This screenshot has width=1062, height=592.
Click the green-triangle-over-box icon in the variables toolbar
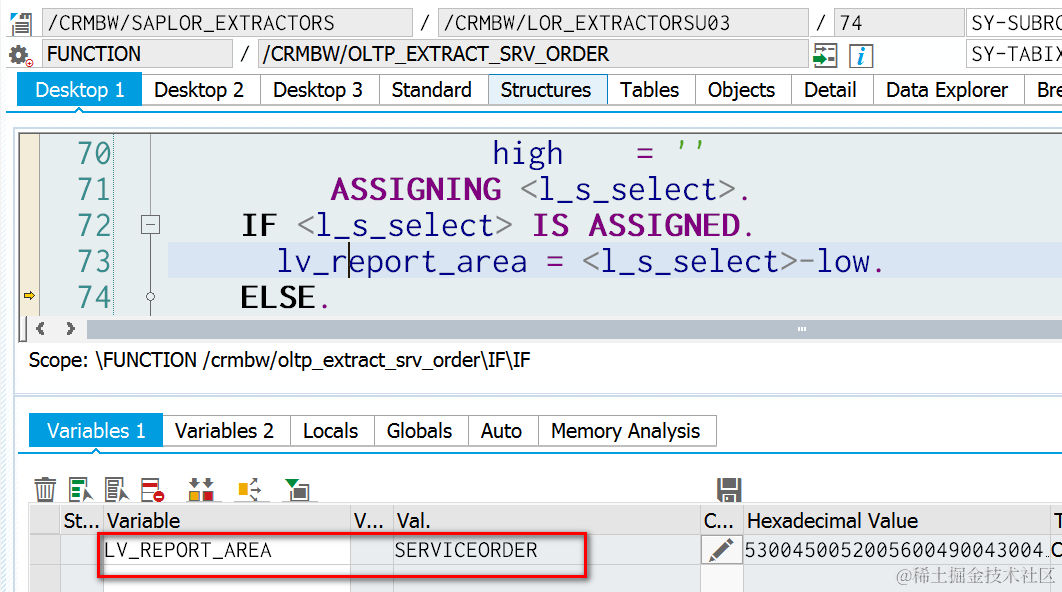[x=297, y=489]
